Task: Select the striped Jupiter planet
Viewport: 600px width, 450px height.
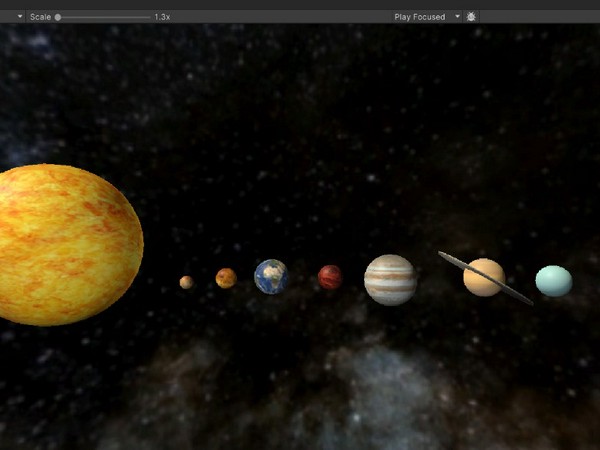Action: pos(390,279)
